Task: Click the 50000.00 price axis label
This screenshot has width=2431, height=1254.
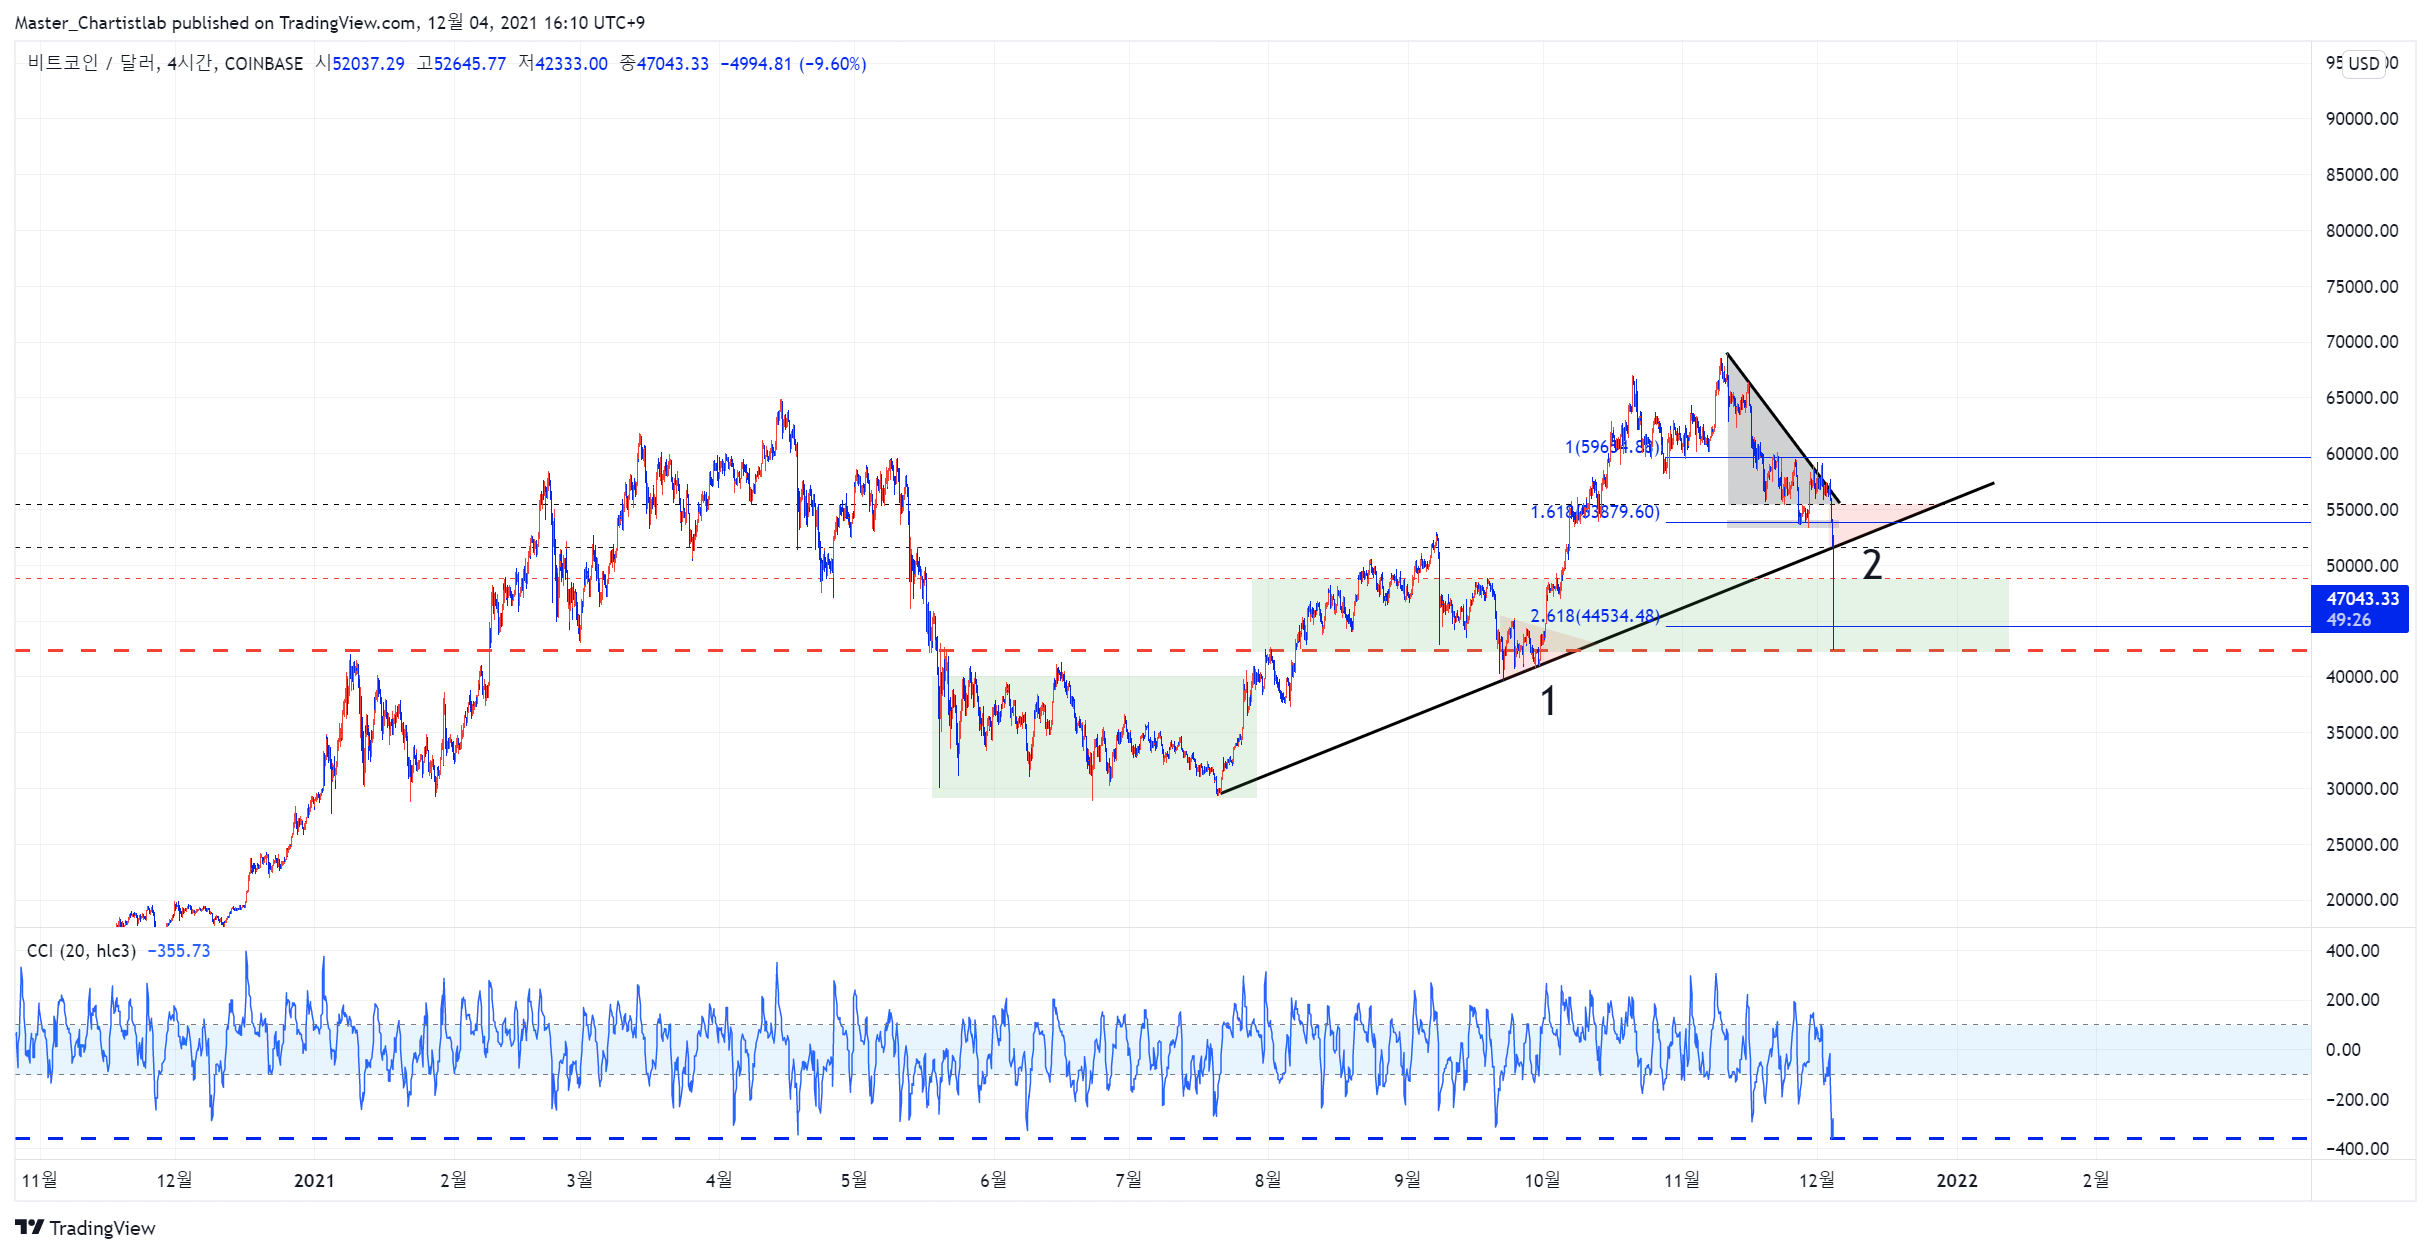Action: (2362, 566)
